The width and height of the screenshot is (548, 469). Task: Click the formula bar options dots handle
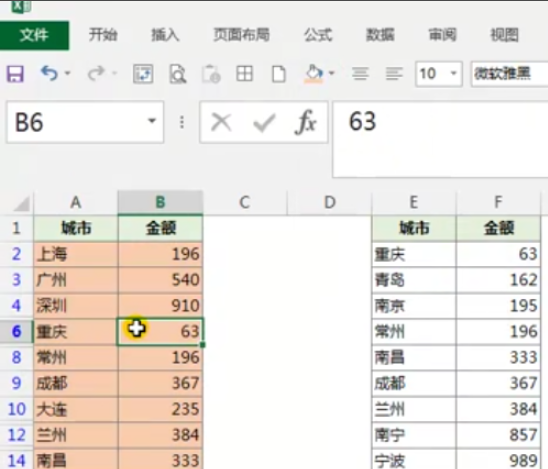point(182,122)
